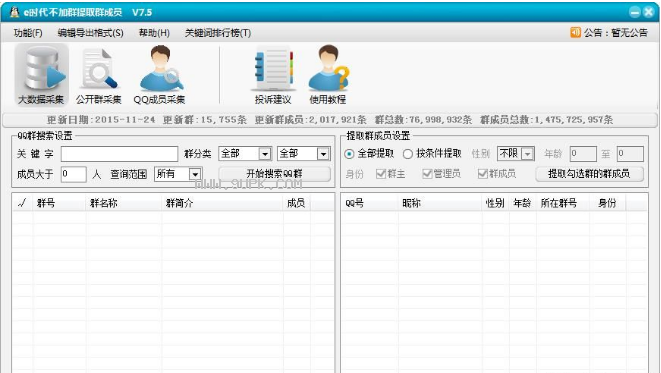This screenshot has width=661, height=373.
Task: Toggle the 群主 checkbox
Action: [x=381, y=174]
